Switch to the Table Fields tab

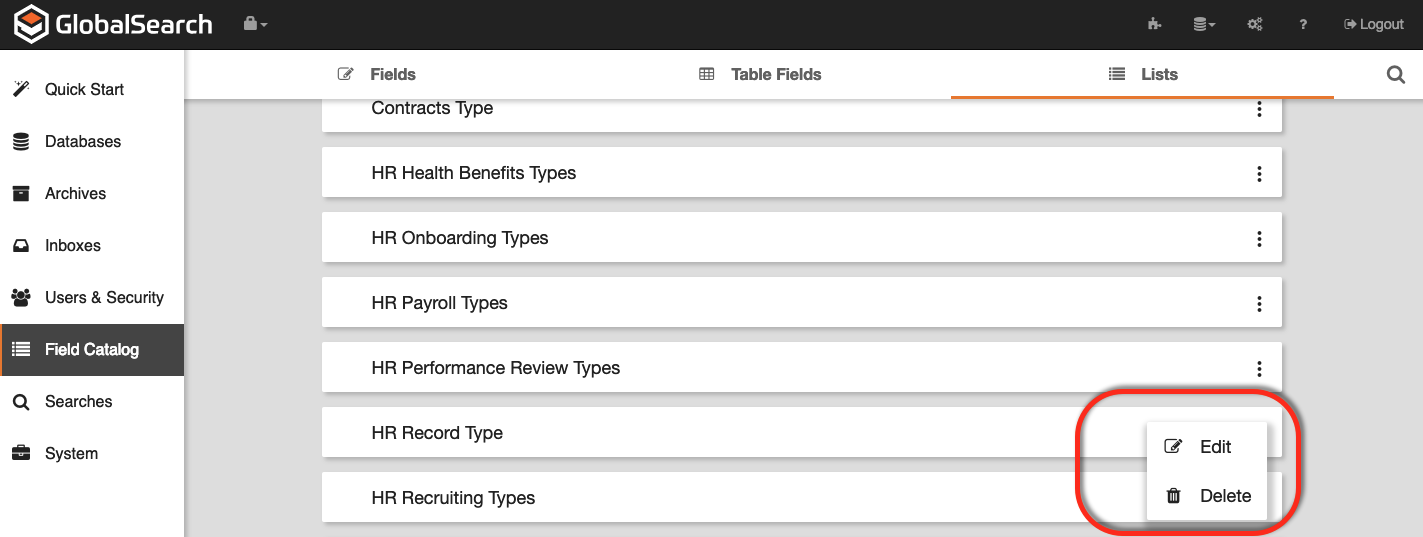point(760,74)
